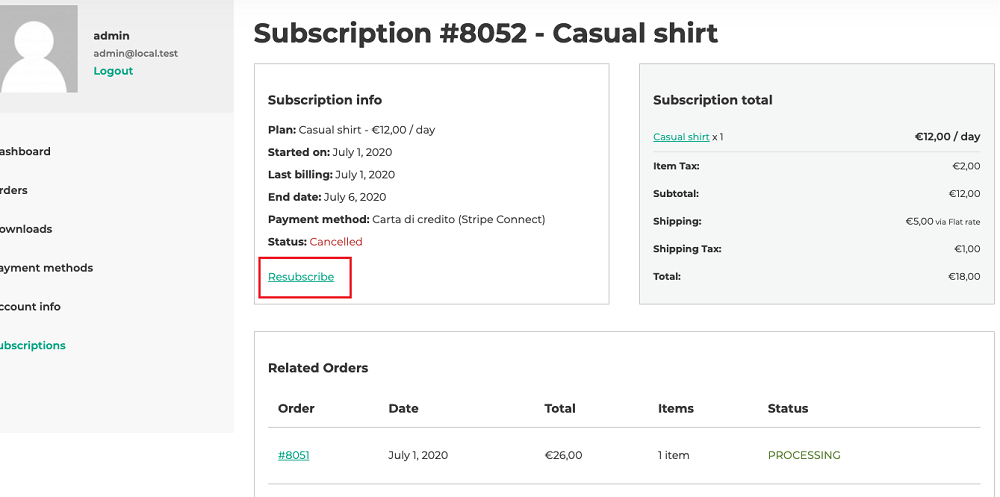Click the Cancelled status text

(335, 242)
